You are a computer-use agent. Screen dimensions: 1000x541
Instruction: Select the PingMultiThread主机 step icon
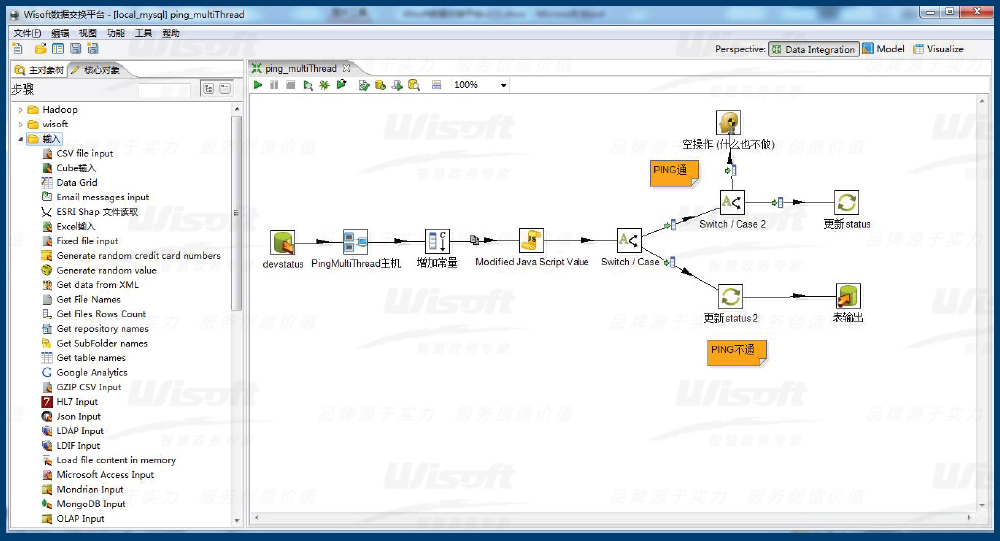coord(355,242)
